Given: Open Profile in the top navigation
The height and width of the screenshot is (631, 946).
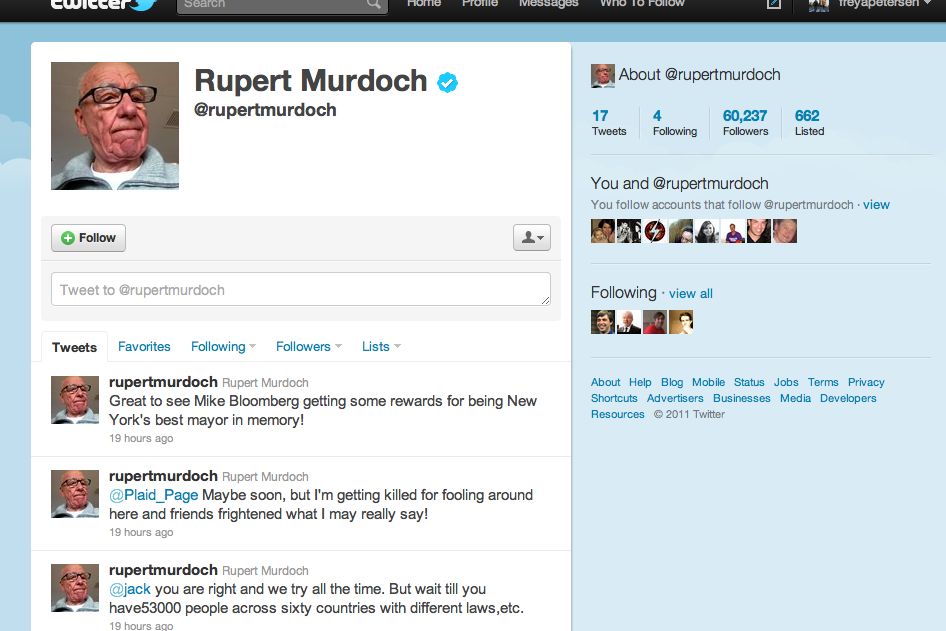Looking at the screenshot, I should coord(480,4).
